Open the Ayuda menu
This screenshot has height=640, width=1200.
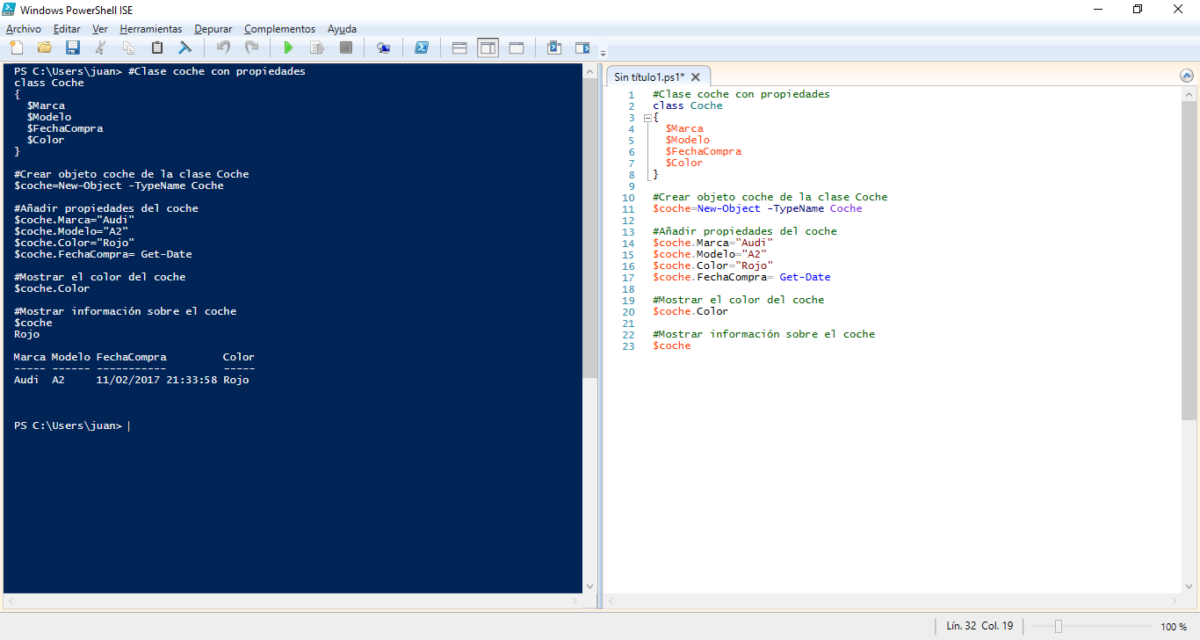point(342,29)
